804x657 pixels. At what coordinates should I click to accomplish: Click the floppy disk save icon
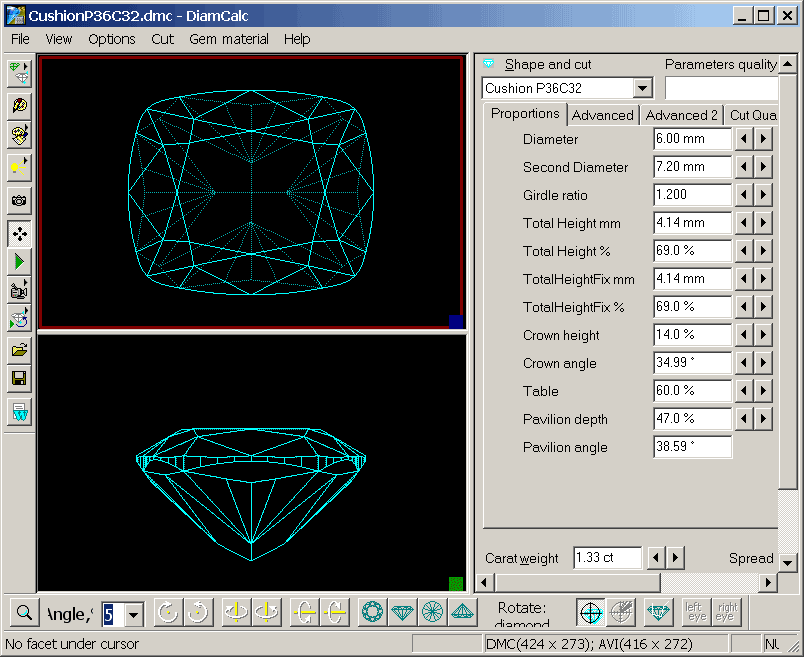(19, 379)
